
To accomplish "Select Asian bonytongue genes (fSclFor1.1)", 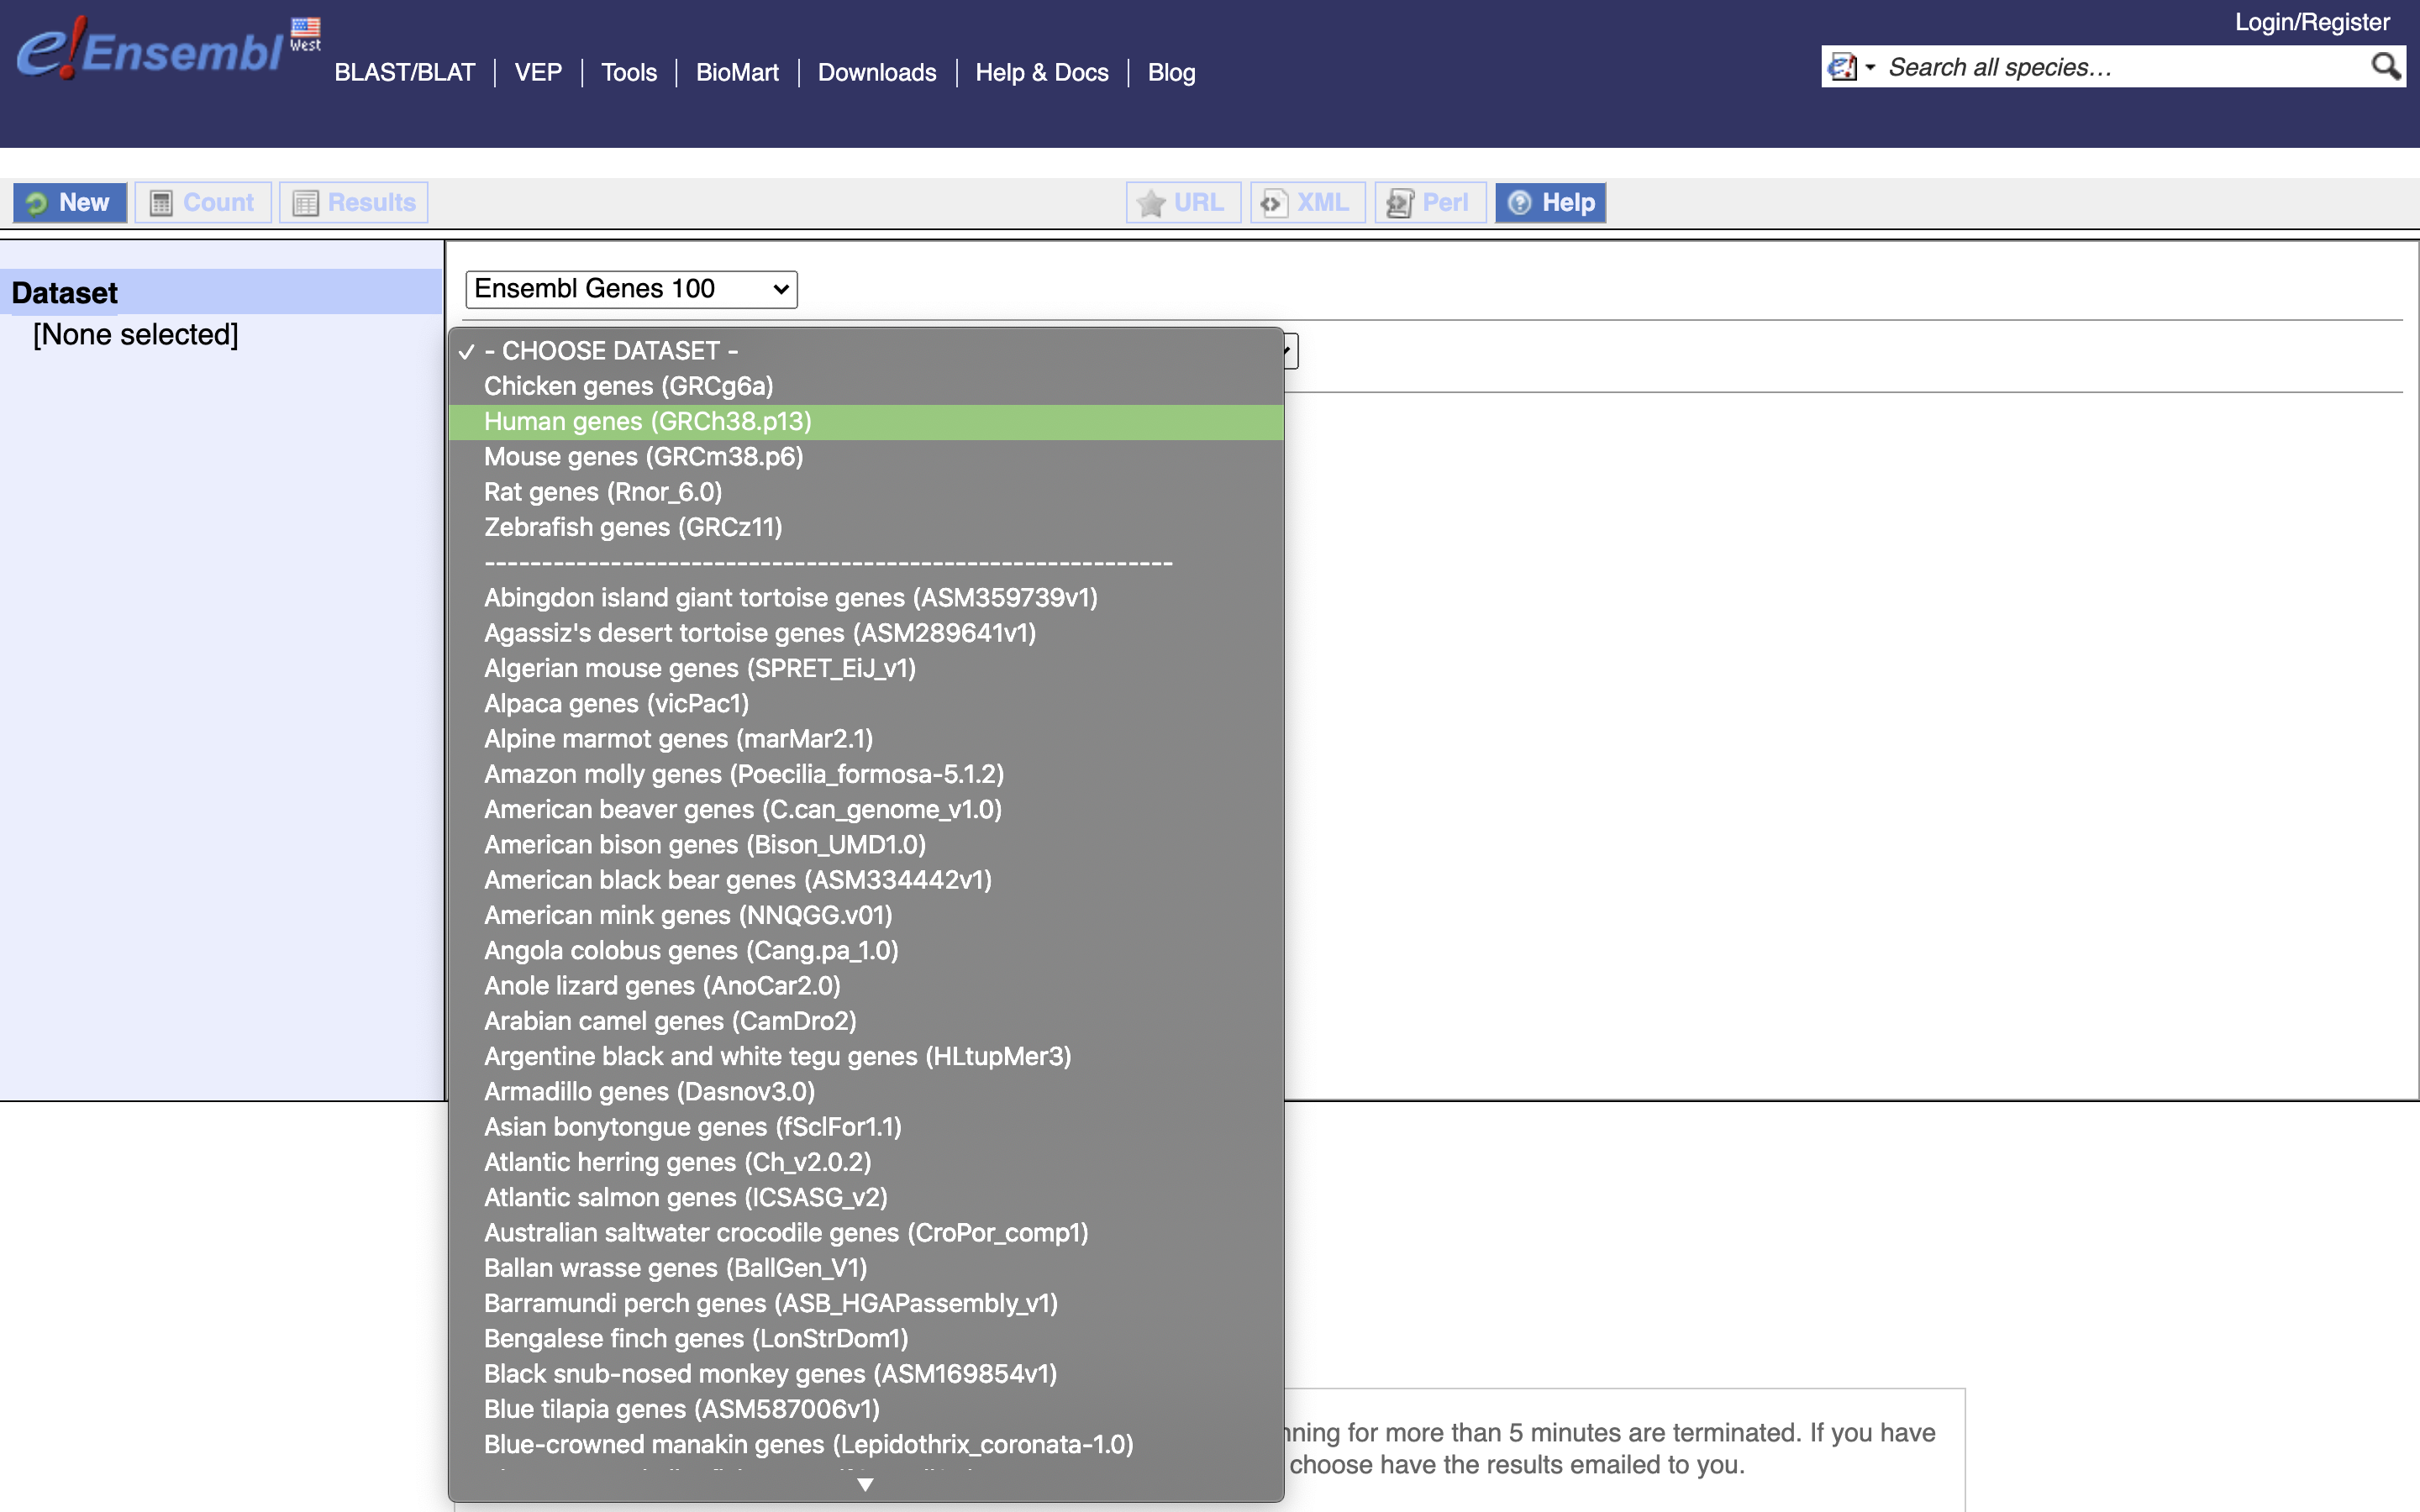I will coord(866,1127).
